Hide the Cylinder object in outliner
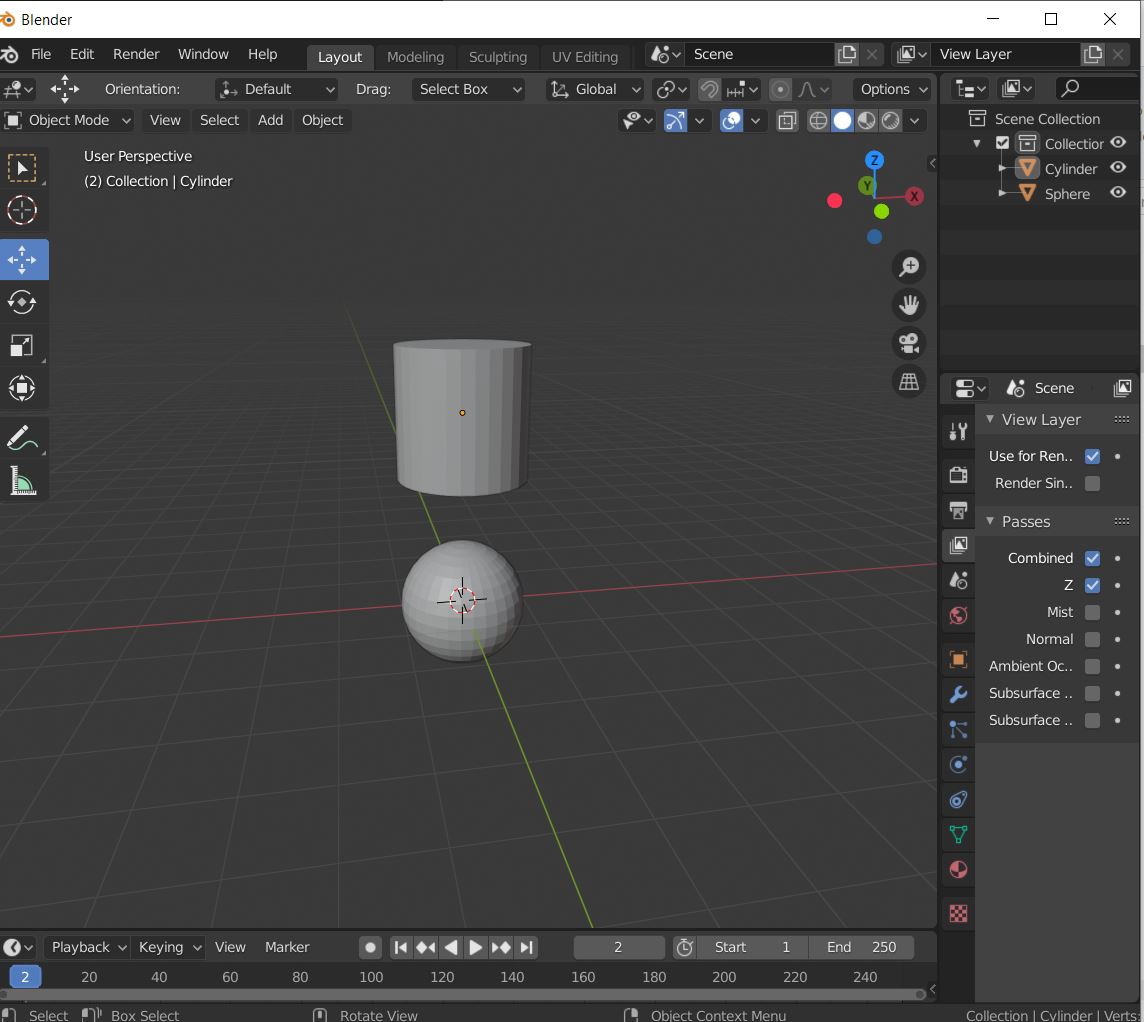Screen dimensions: 1144x1022 (x=1118, y=168)
